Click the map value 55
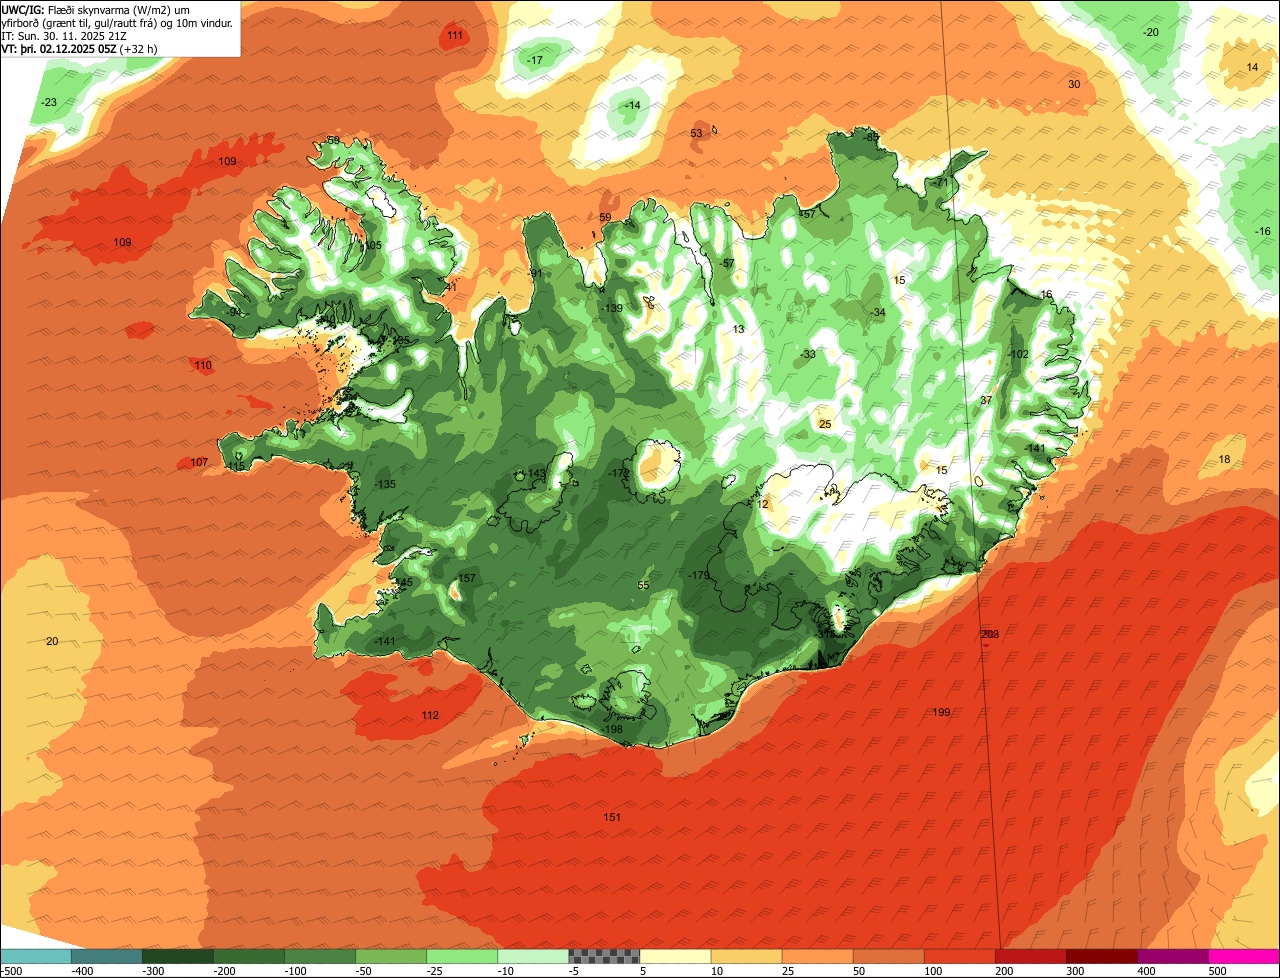Image resolution: width=1280 pixels, height=978 pixels. tap(643, 585)
